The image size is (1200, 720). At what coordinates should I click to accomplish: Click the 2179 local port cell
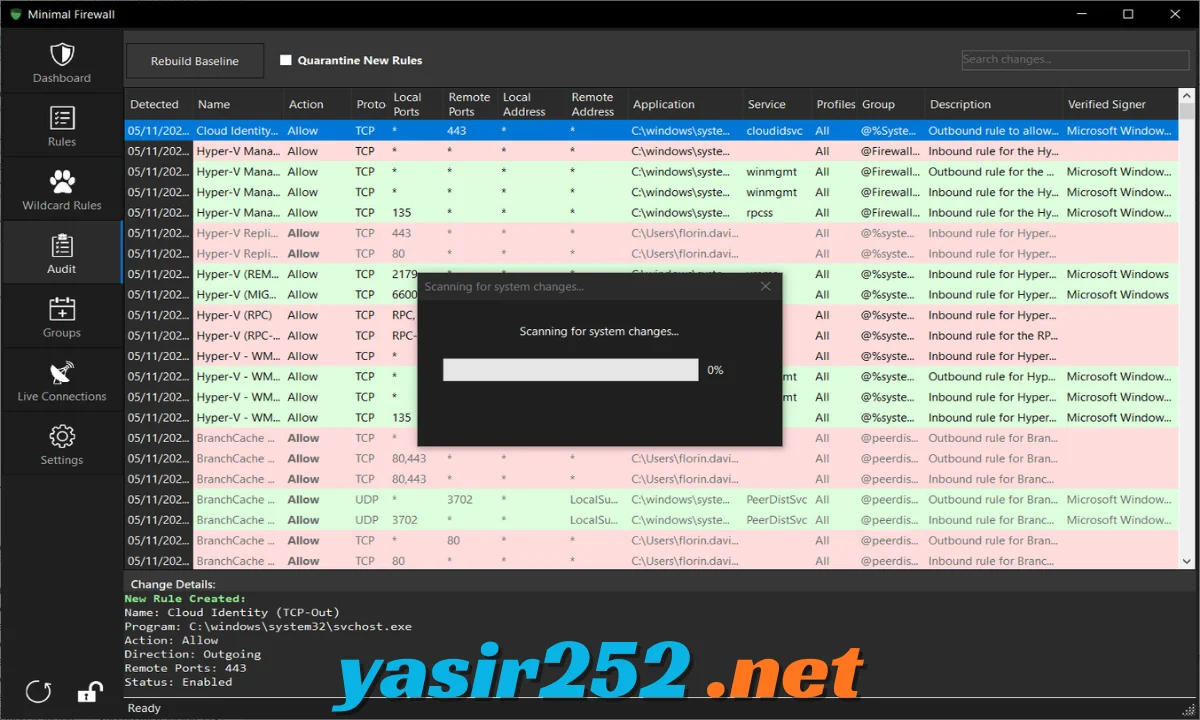(405, 274)
